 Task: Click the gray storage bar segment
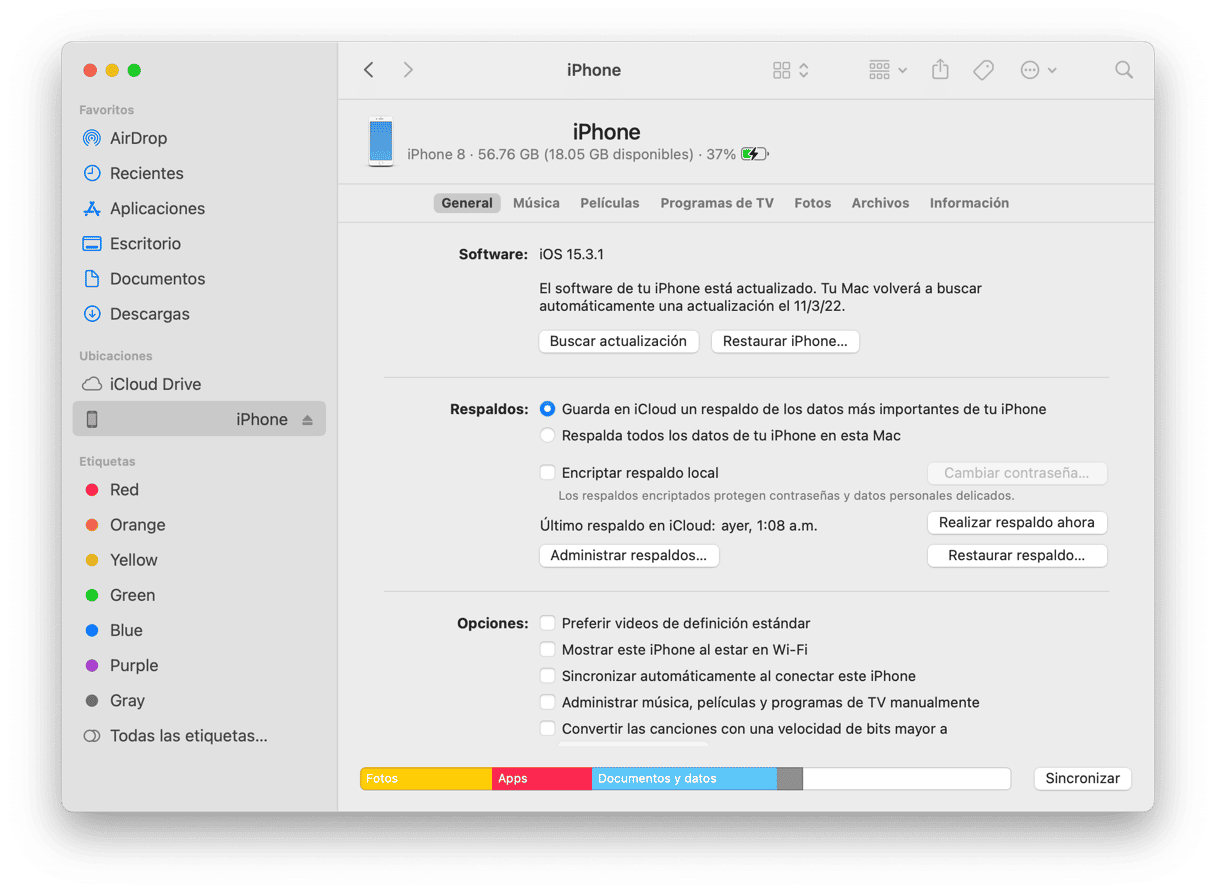[790, 779]
